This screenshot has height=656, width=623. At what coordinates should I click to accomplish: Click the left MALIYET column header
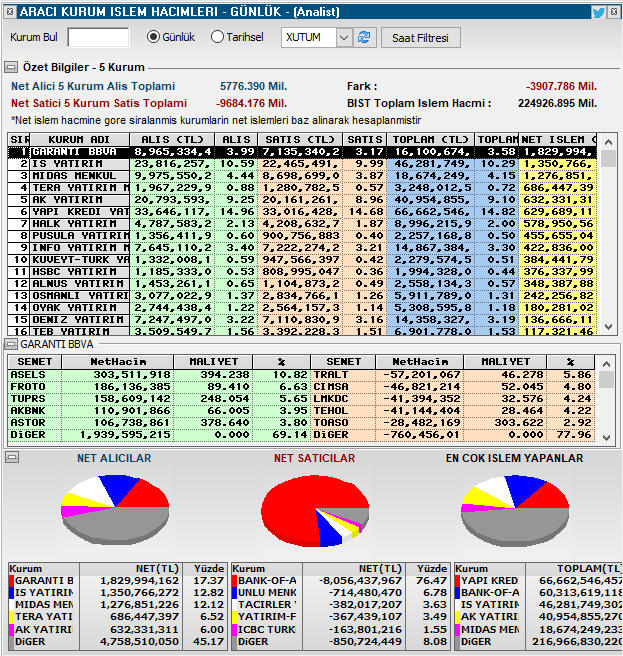(213, 362)
